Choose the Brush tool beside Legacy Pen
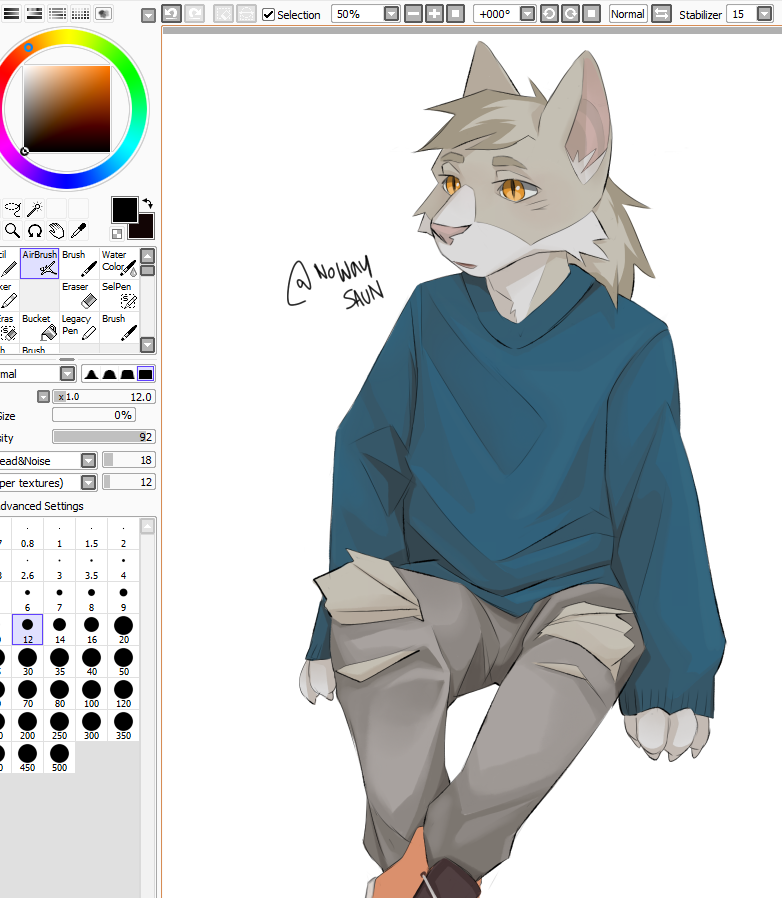782x898 pixels. [x=119, y=328]
